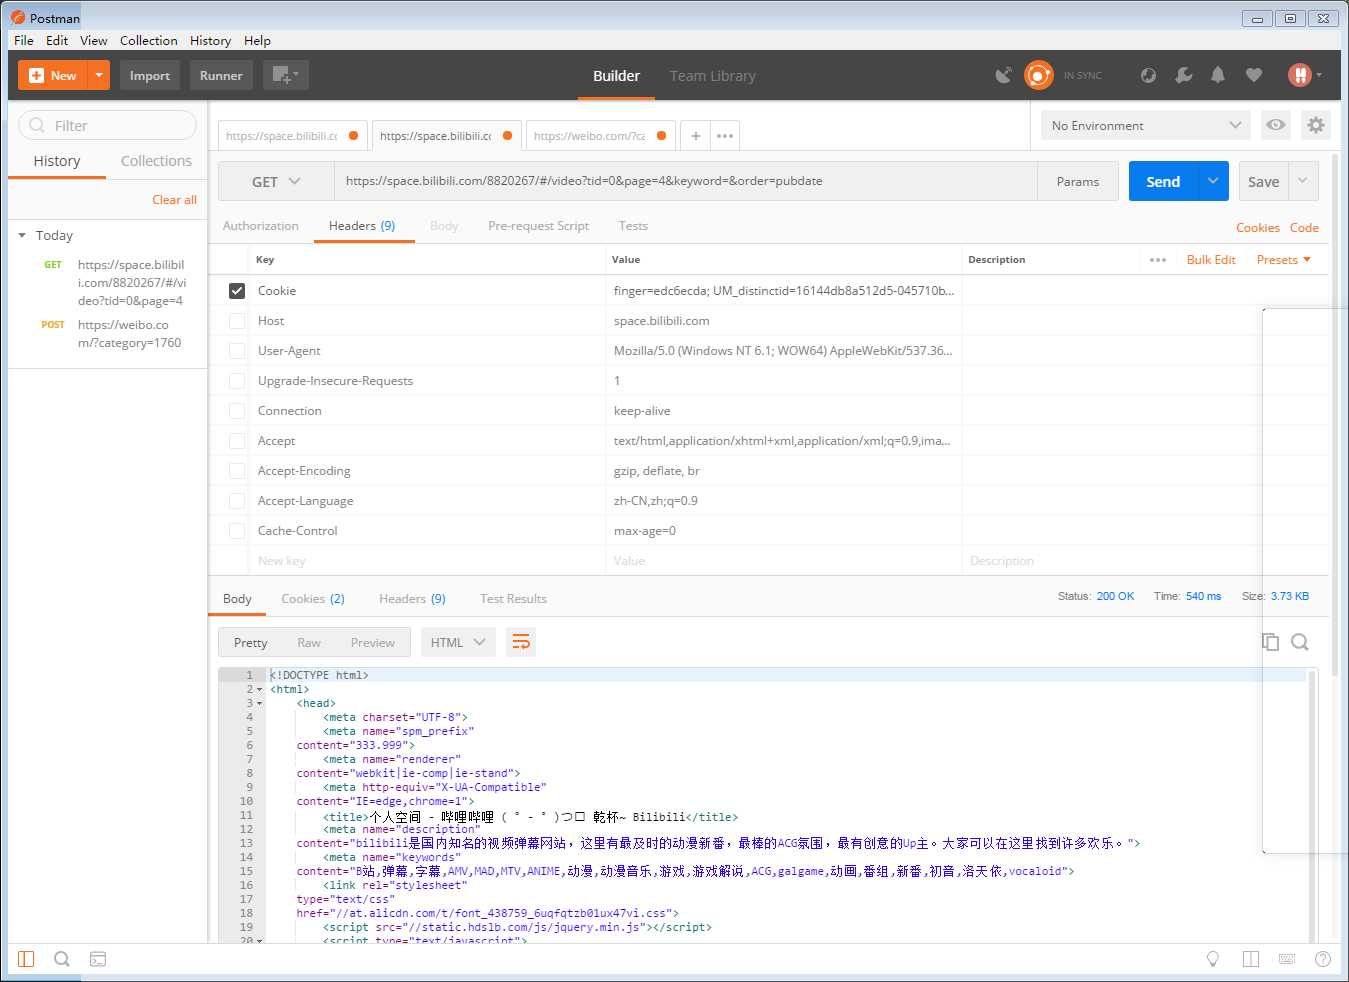Viewport: 1349px width, 982px height.
Task: Open the tab options ellipsis menu
Action: coord(725,136)
